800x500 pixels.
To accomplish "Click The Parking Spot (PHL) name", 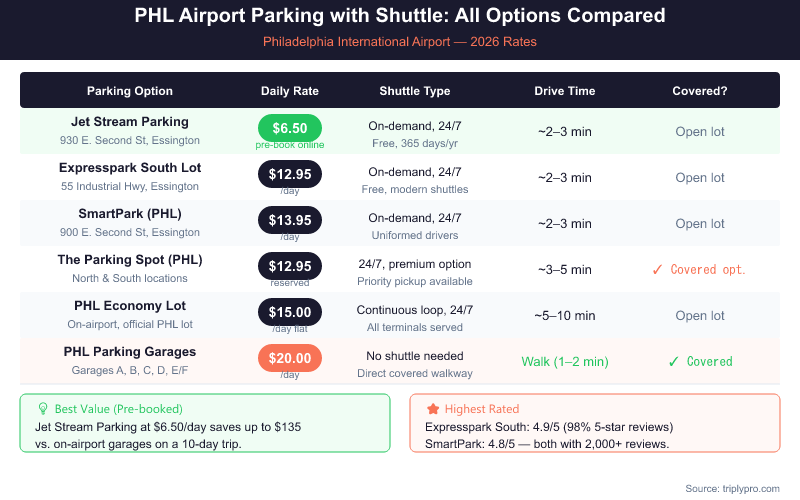I will (130, 260).
